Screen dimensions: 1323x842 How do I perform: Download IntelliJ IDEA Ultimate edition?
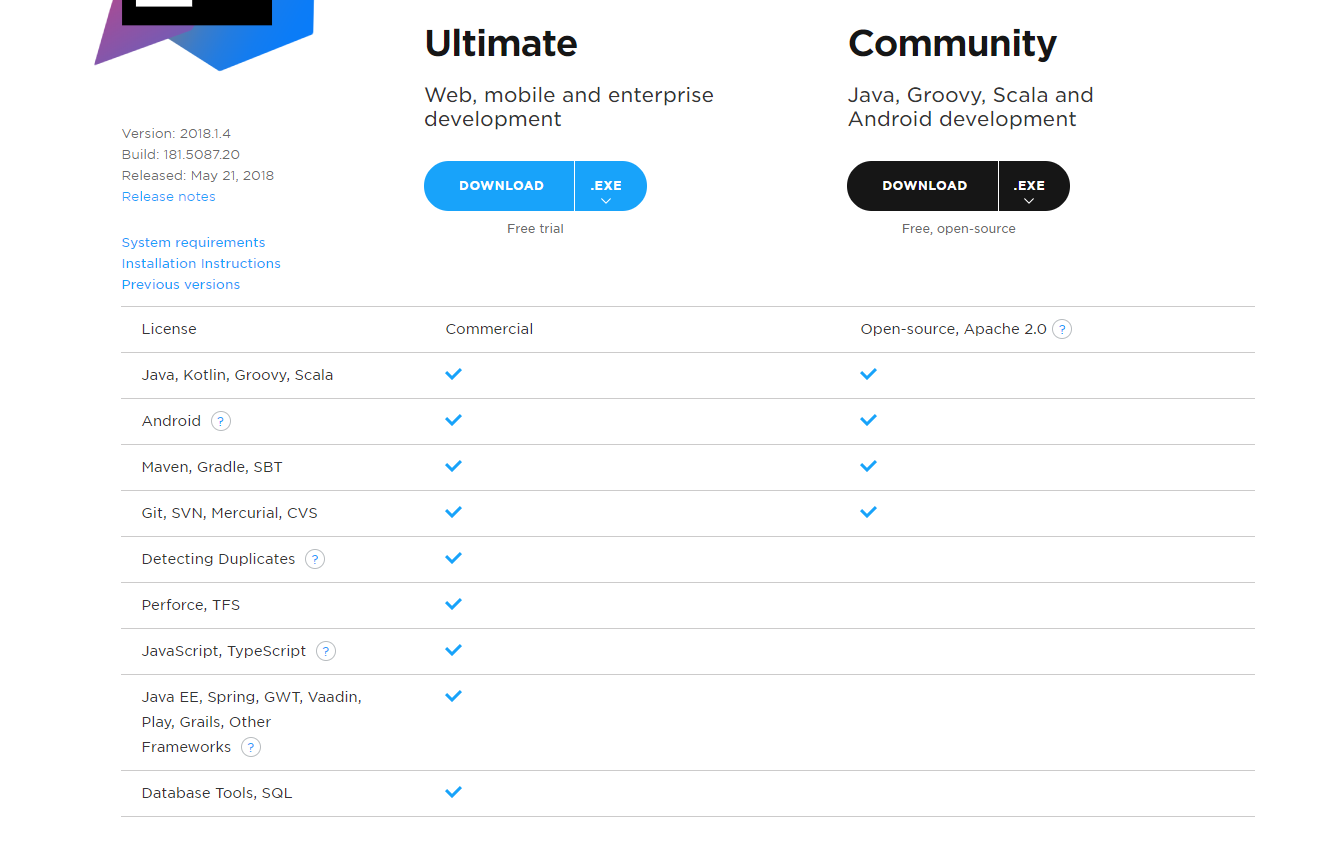[500, 186]
